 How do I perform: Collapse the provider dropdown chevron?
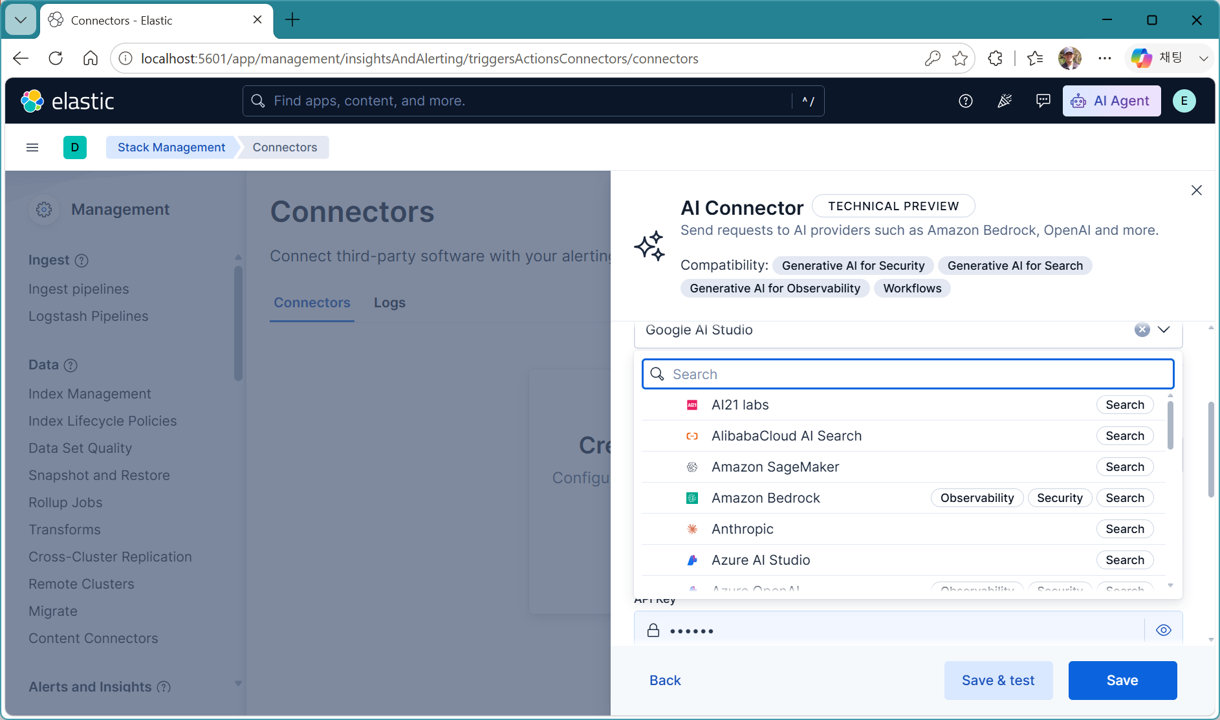tap(1164, 330)
